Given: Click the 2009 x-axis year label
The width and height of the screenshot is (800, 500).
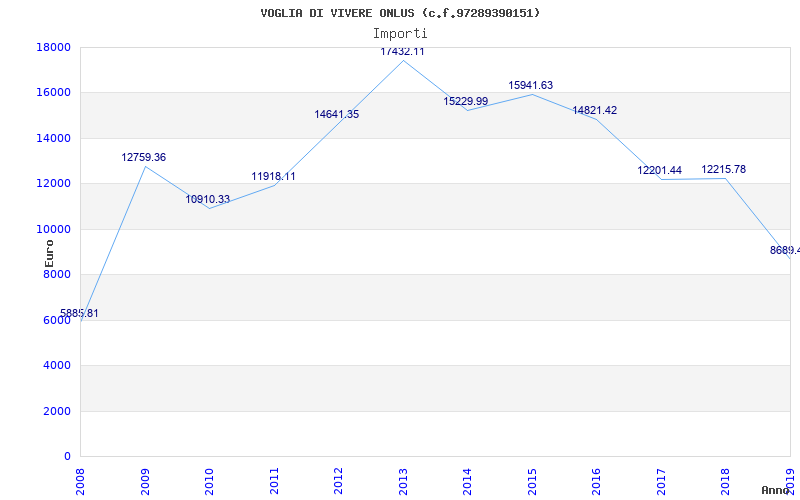Looking at the screenshot, I should pyautogui.click(x=145, y=482).
